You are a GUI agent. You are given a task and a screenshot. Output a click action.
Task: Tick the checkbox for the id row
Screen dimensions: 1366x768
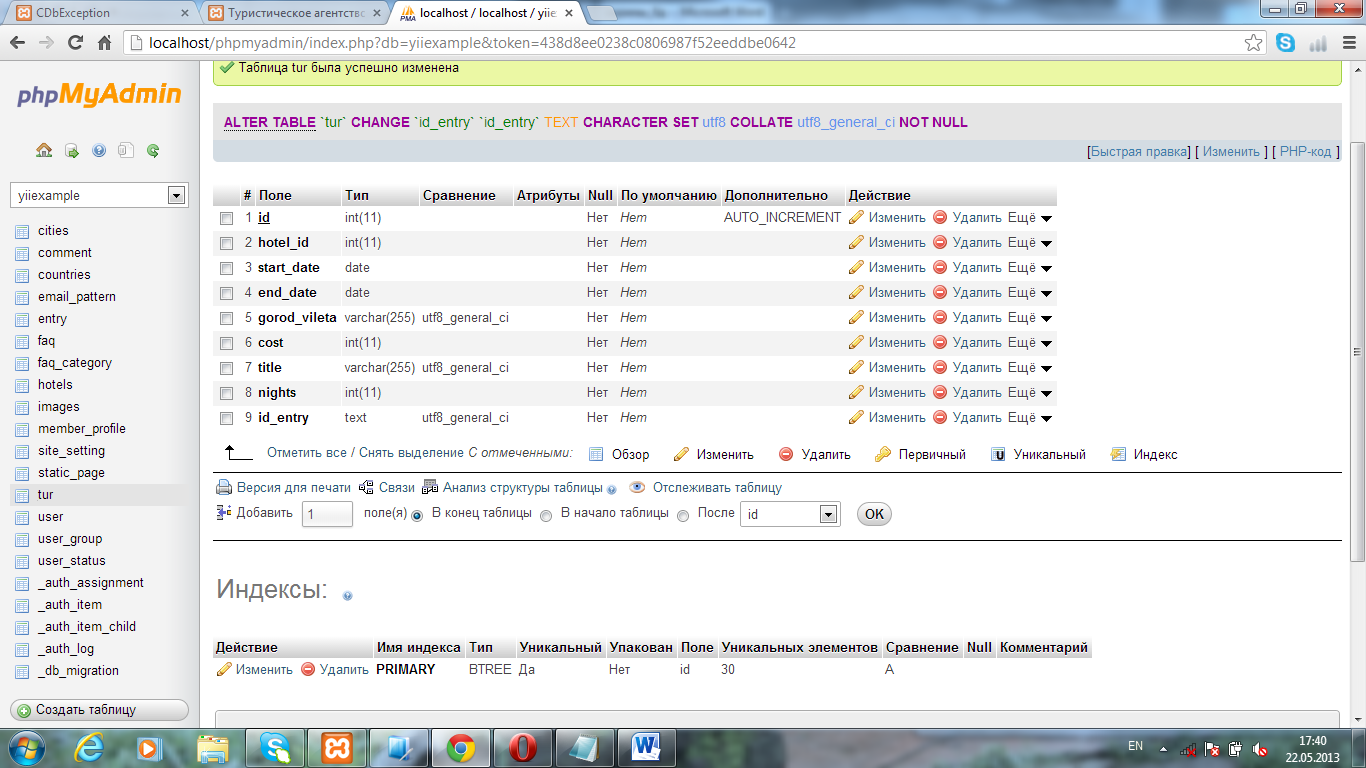click(x=227, y=218)
